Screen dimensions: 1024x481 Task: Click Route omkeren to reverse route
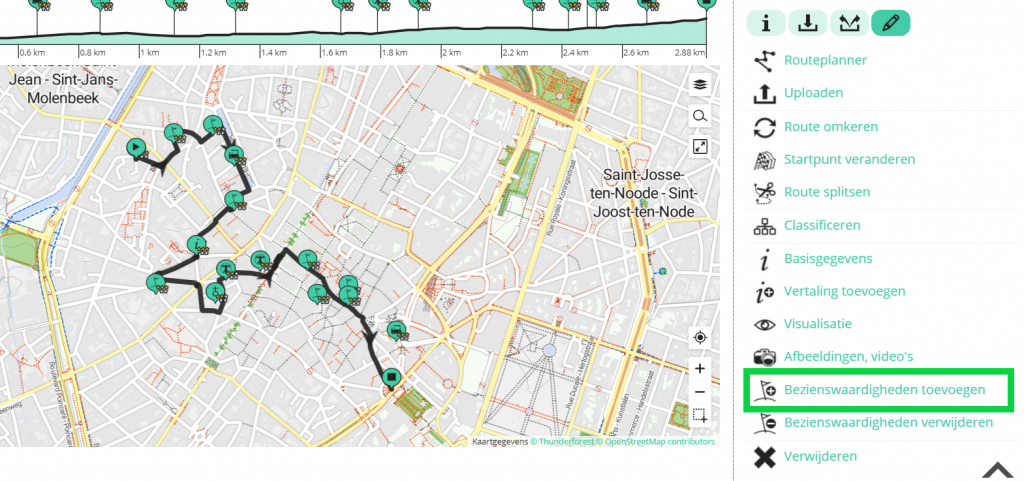coord(831,126)
